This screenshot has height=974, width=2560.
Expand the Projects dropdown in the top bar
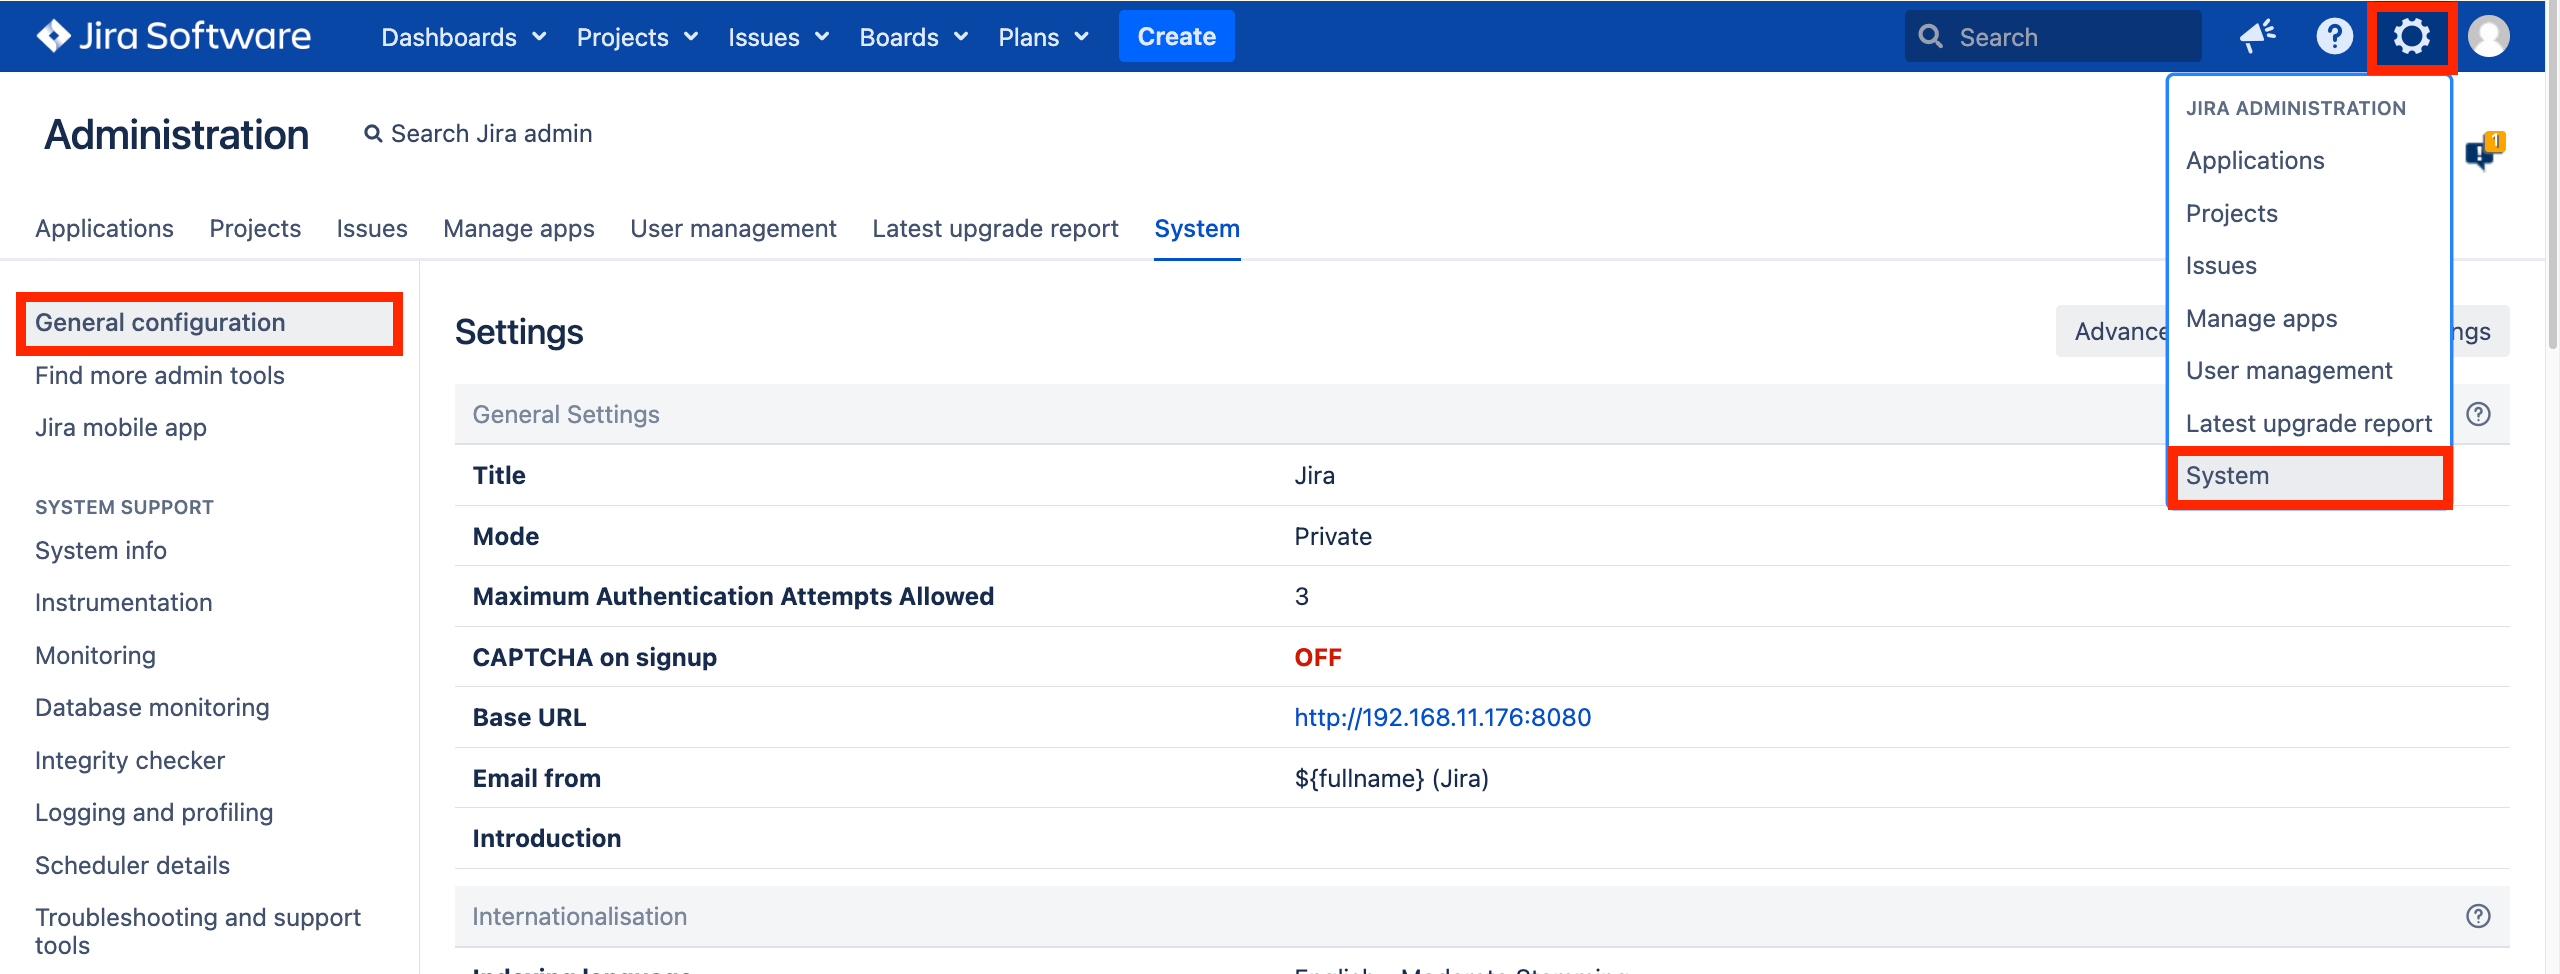click(637, 37)
